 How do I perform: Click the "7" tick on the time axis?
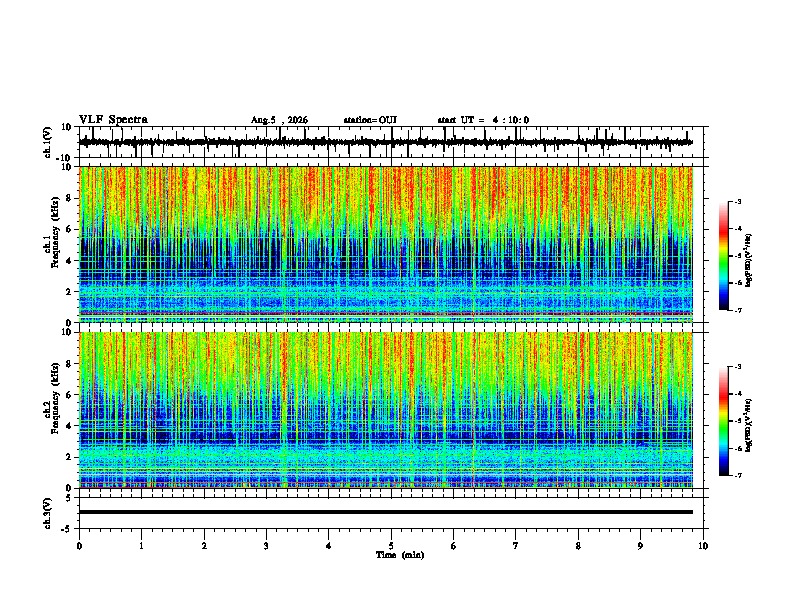[516, 546]
